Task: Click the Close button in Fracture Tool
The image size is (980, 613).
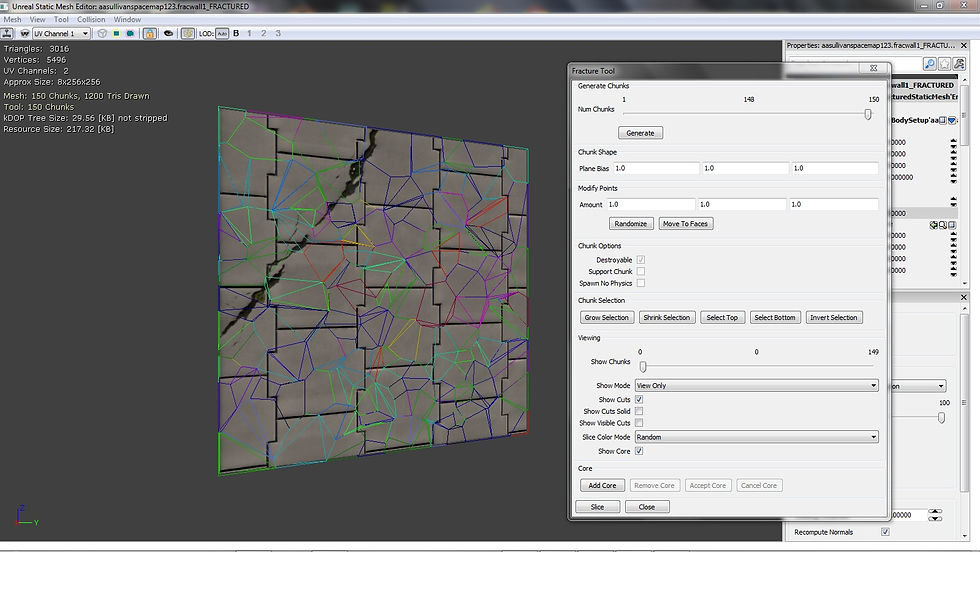Action: (647, 507)
